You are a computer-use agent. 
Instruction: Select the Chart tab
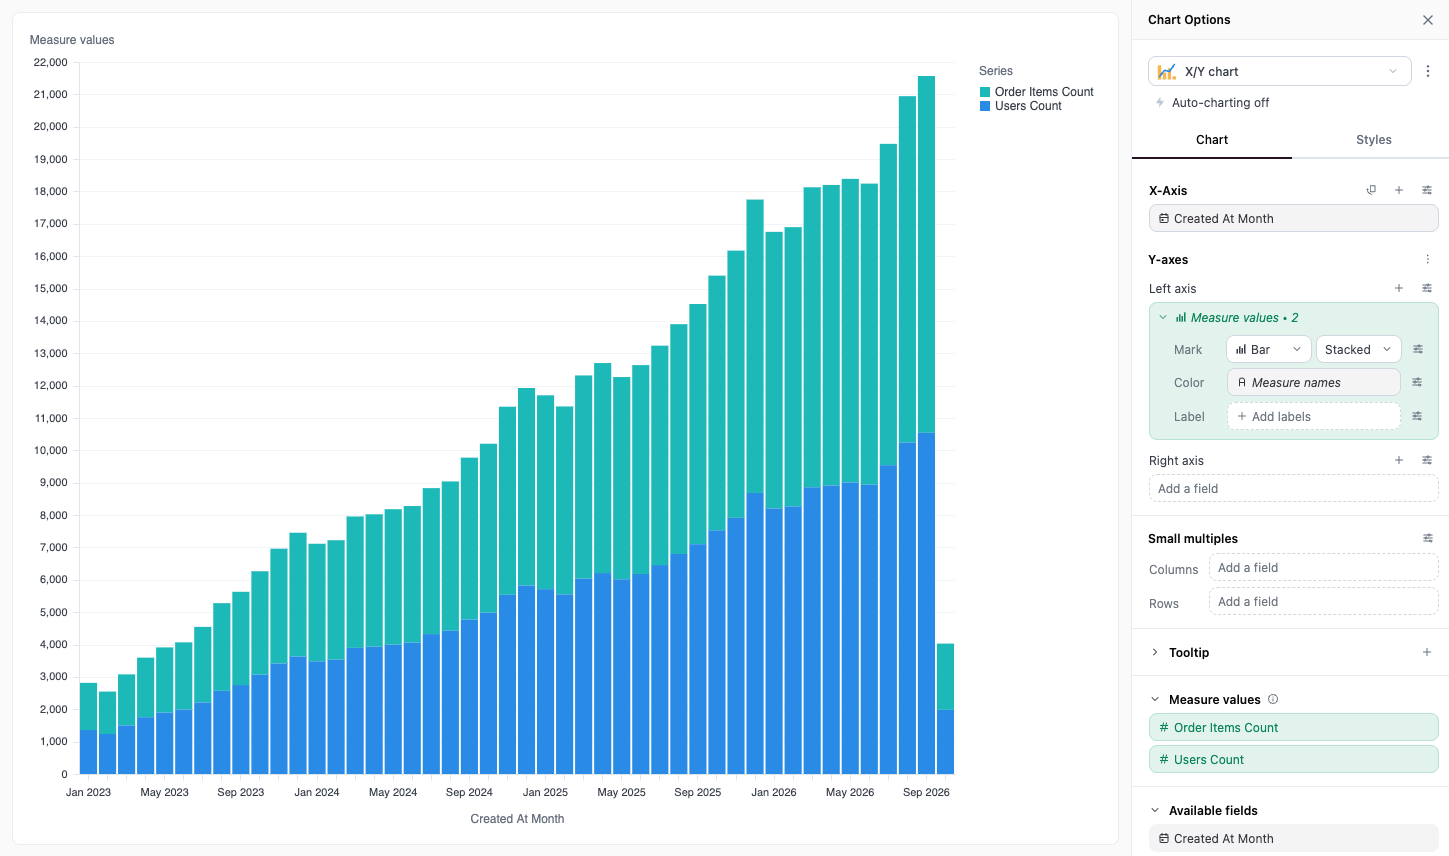(x=1212, y=140)
